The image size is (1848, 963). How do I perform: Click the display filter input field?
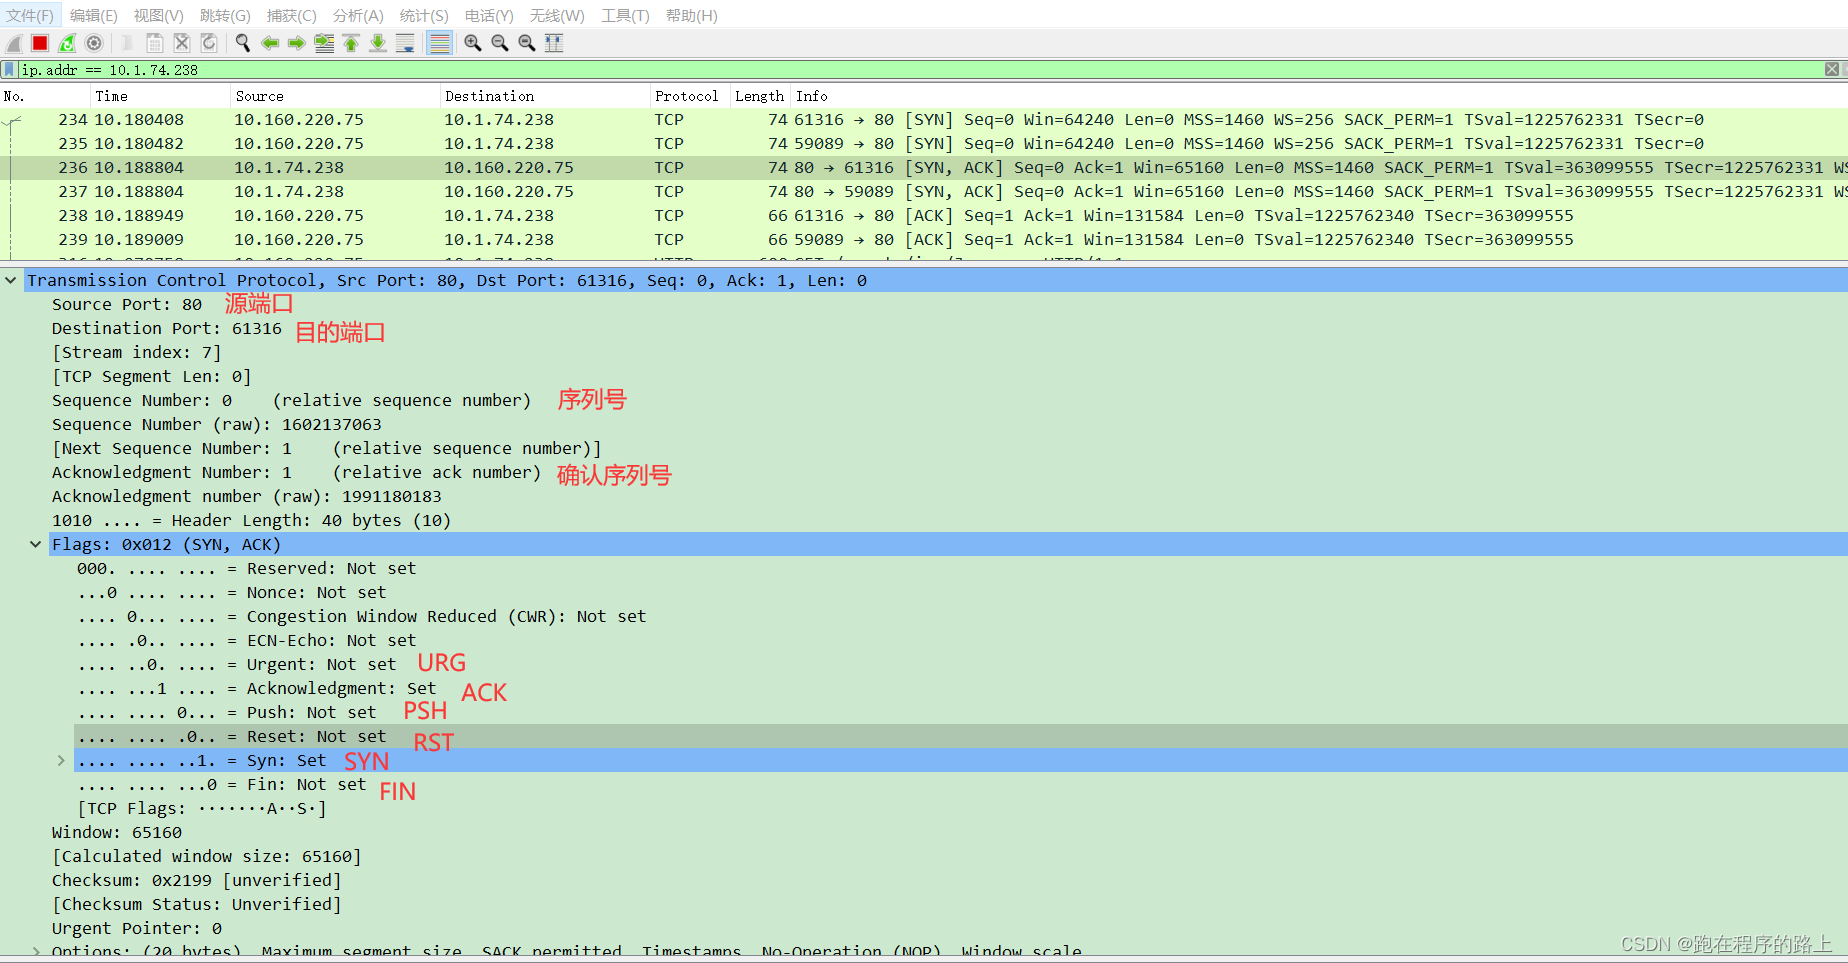tap(920, 70)
